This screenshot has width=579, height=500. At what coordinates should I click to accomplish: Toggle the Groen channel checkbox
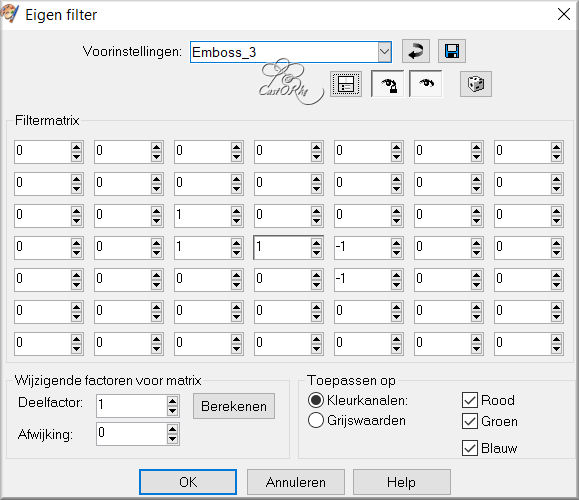pyautogui.click(x=470, y=421)
